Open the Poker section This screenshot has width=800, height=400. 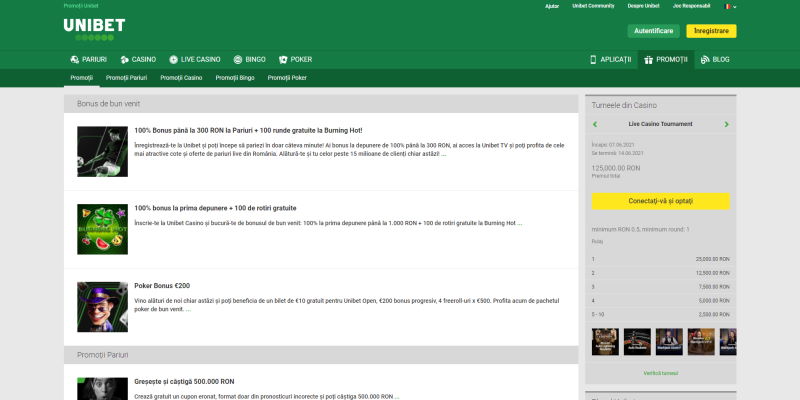pos(295,60)
